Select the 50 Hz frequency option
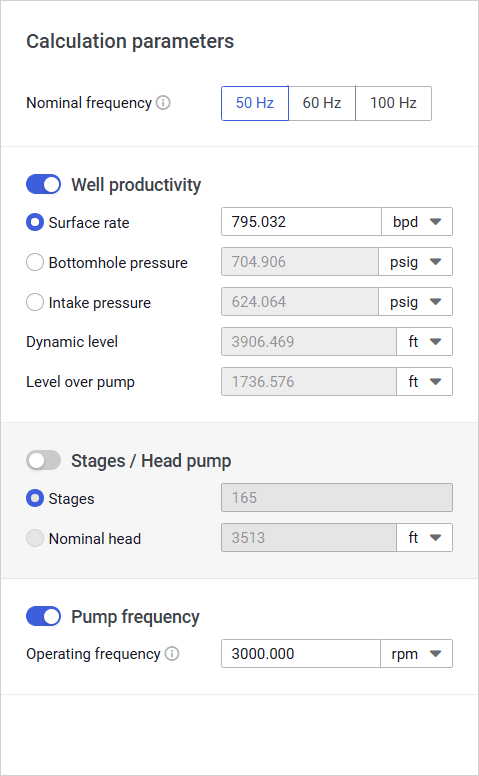Viewport: 479px width, 776px height. (x=255, y=103)
